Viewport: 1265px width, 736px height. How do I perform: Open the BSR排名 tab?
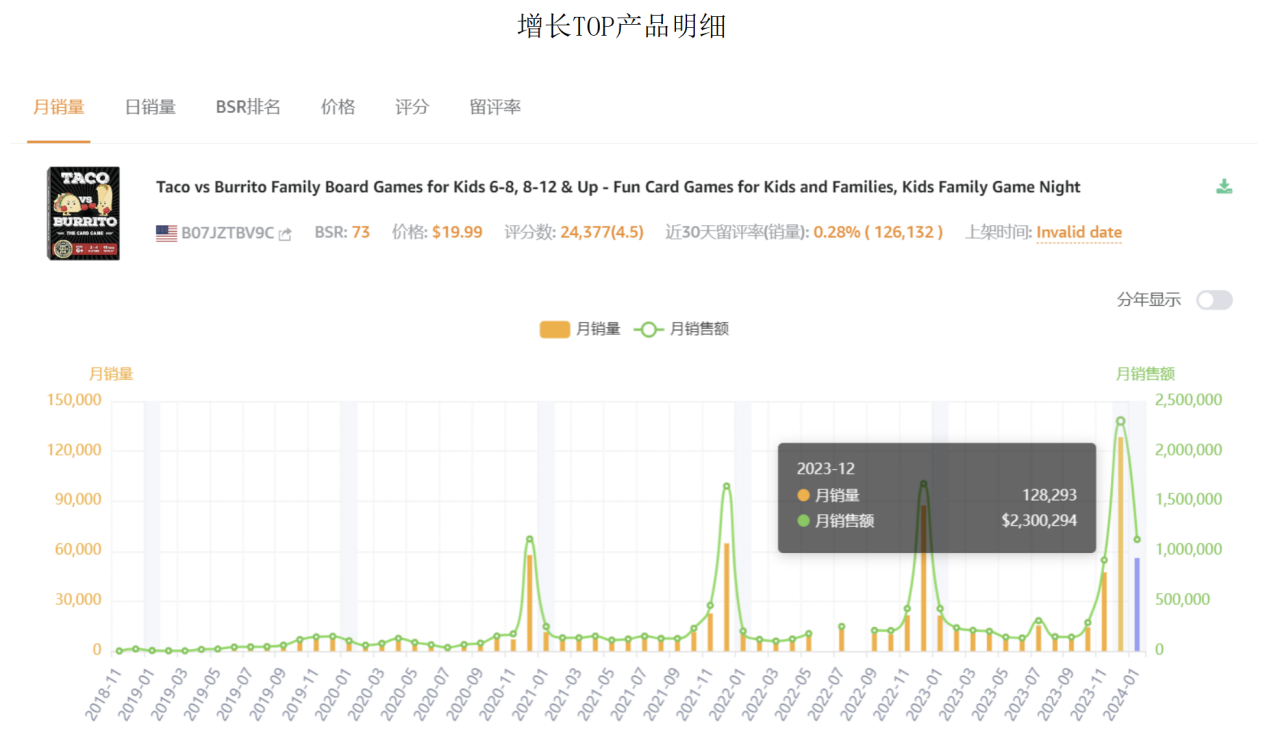point(248,107)
